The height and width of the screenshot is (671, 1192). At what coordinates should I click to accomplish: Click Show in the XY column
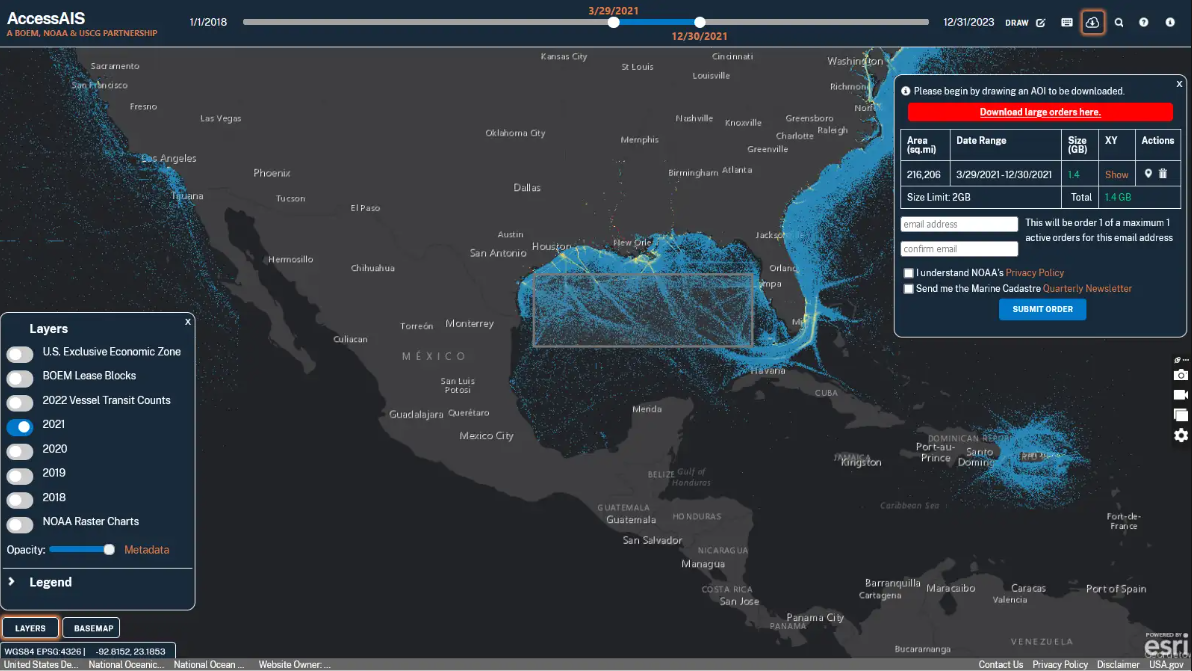coord(1116,175)
